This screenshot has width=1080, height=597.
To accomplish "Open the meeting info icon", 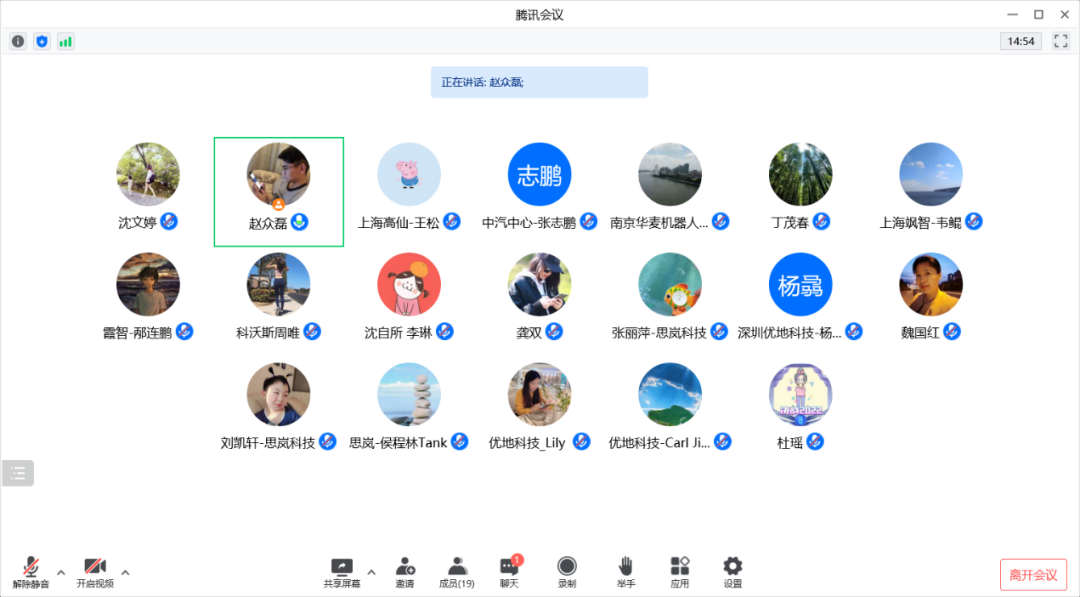I will (x=17, y=41).
